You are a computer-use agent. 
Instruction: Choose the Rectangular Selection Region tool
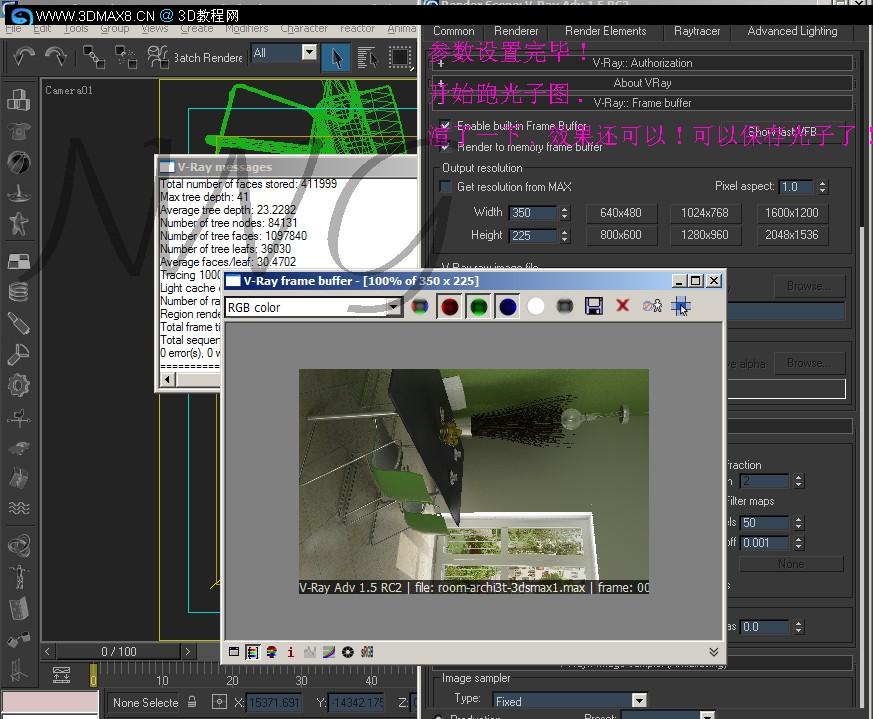(400, 58)
